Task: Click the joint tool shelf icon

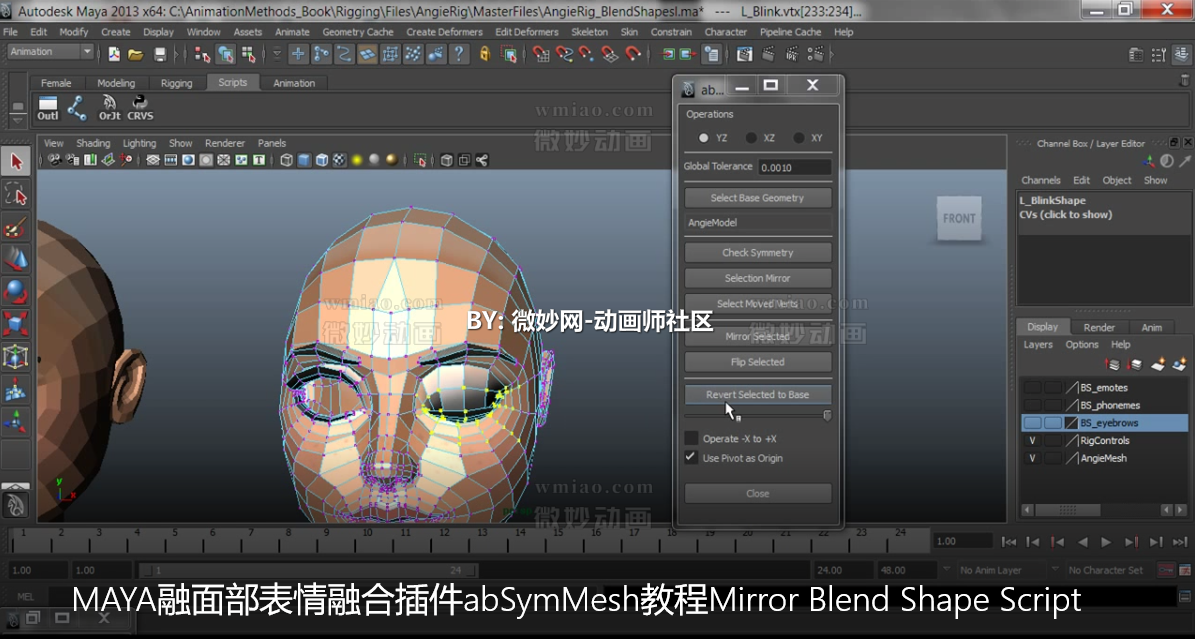Action: (x=77, y=108)
